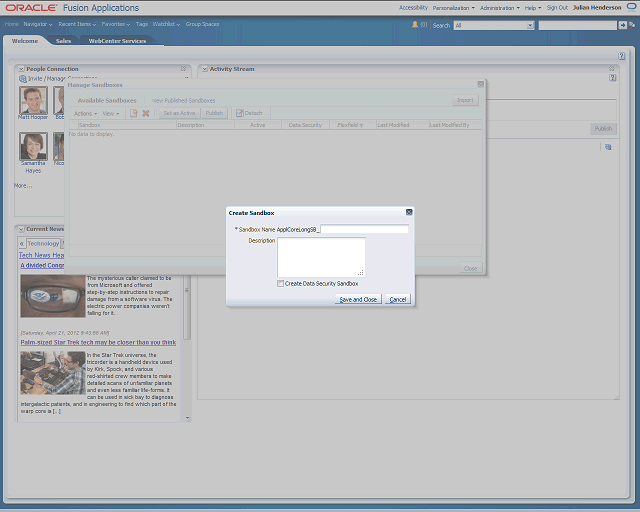Image resolution: width=640 pixels, height=512 pixels.
Task: Cancel the Create Sandbox dialog
Action: coord(398,299)
